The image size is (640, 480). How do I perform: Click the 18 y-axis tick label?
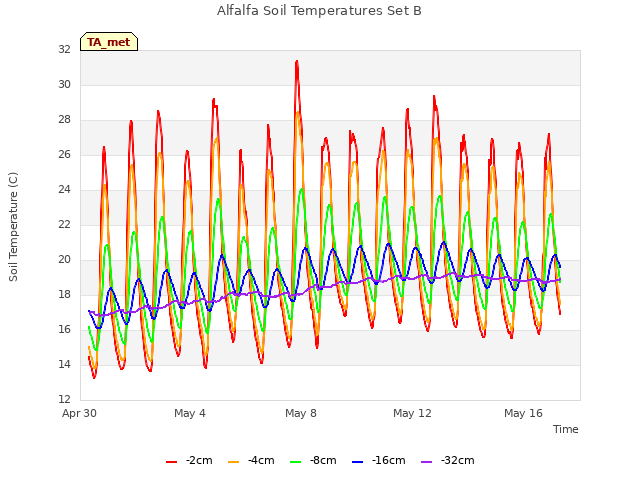(64, 295)
